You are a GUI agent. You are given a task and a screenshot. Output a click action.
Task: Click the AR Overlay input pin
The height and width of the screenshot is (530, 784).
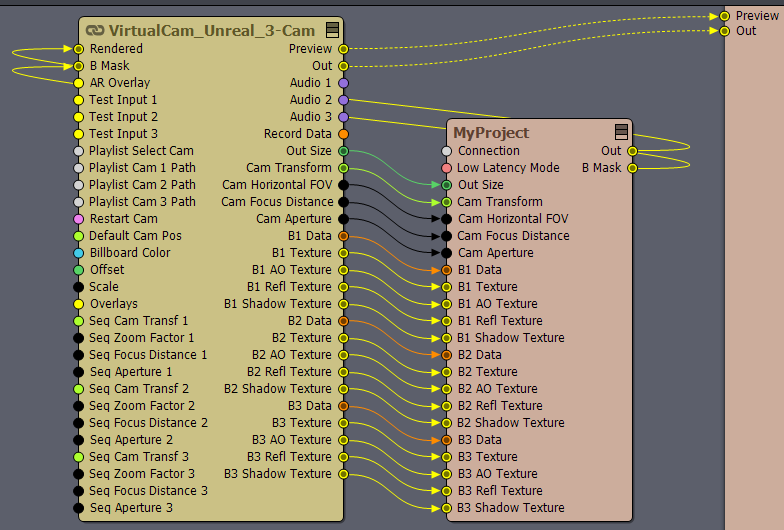79,83
